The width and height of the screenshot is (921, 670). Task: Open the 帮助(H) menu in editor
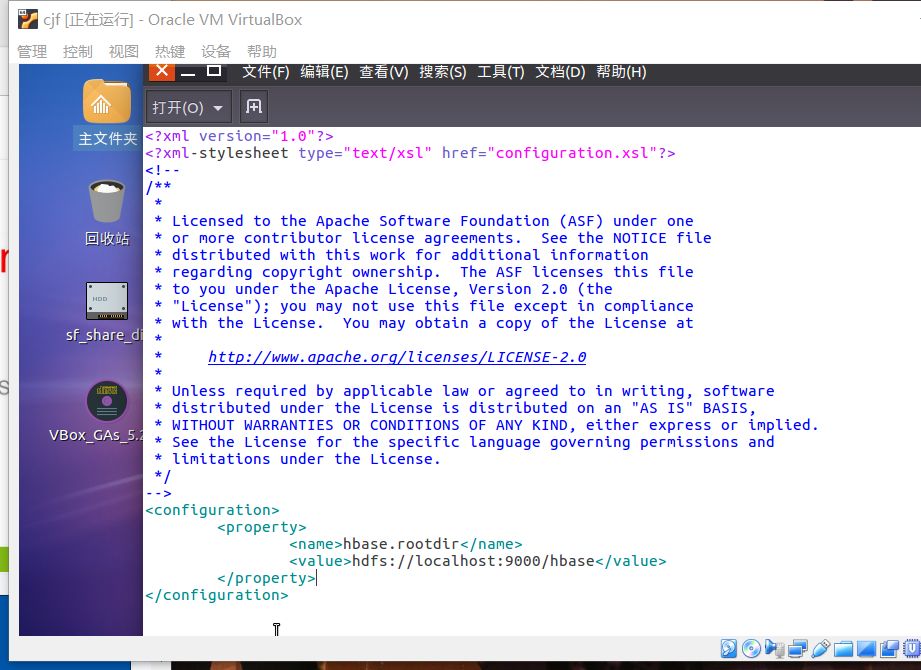point(621,72)
